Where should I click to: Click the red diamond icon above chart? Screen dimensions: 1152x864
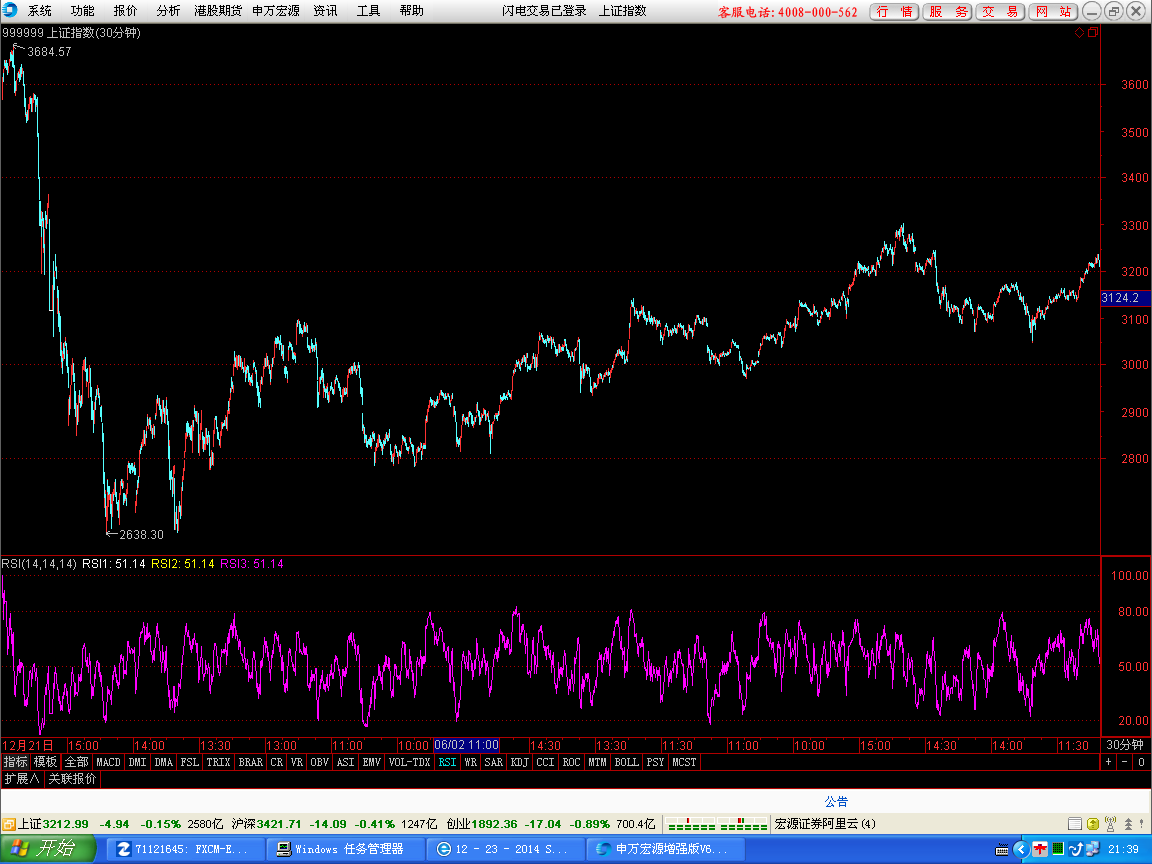tap(1079, 32)
